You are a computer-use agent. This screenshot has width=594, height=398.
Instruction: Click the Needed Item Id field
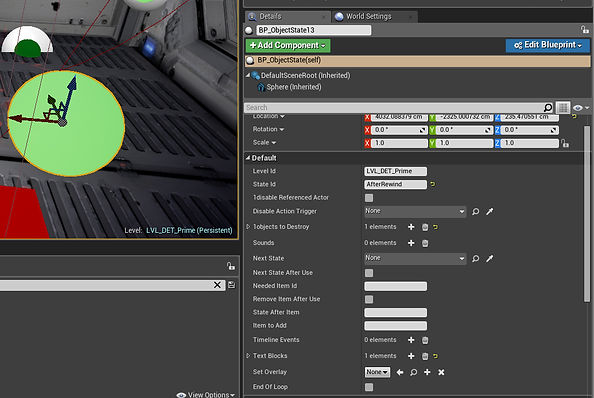coord(395,286)
